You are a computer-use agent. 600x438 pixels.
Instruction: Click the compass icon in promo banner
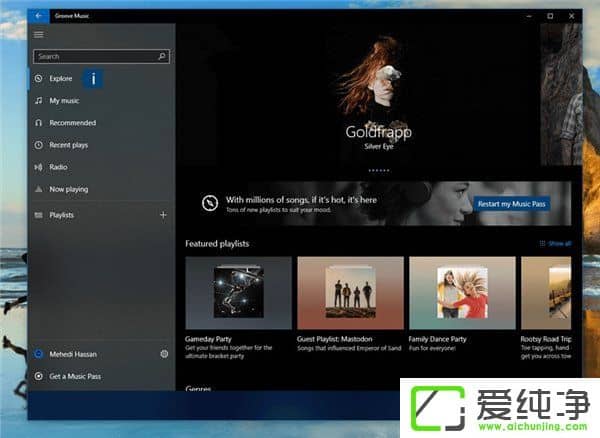coord(210,203)
